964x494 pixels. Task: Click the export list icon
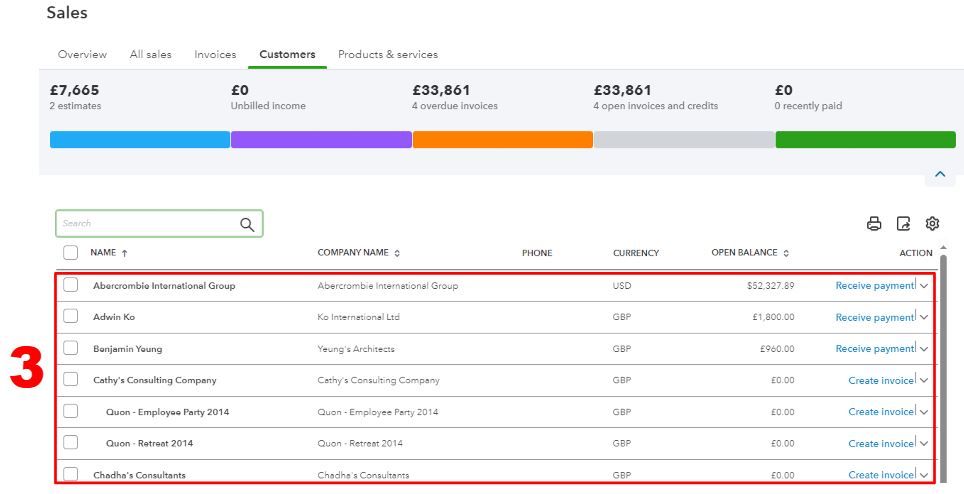coord(903,224)
